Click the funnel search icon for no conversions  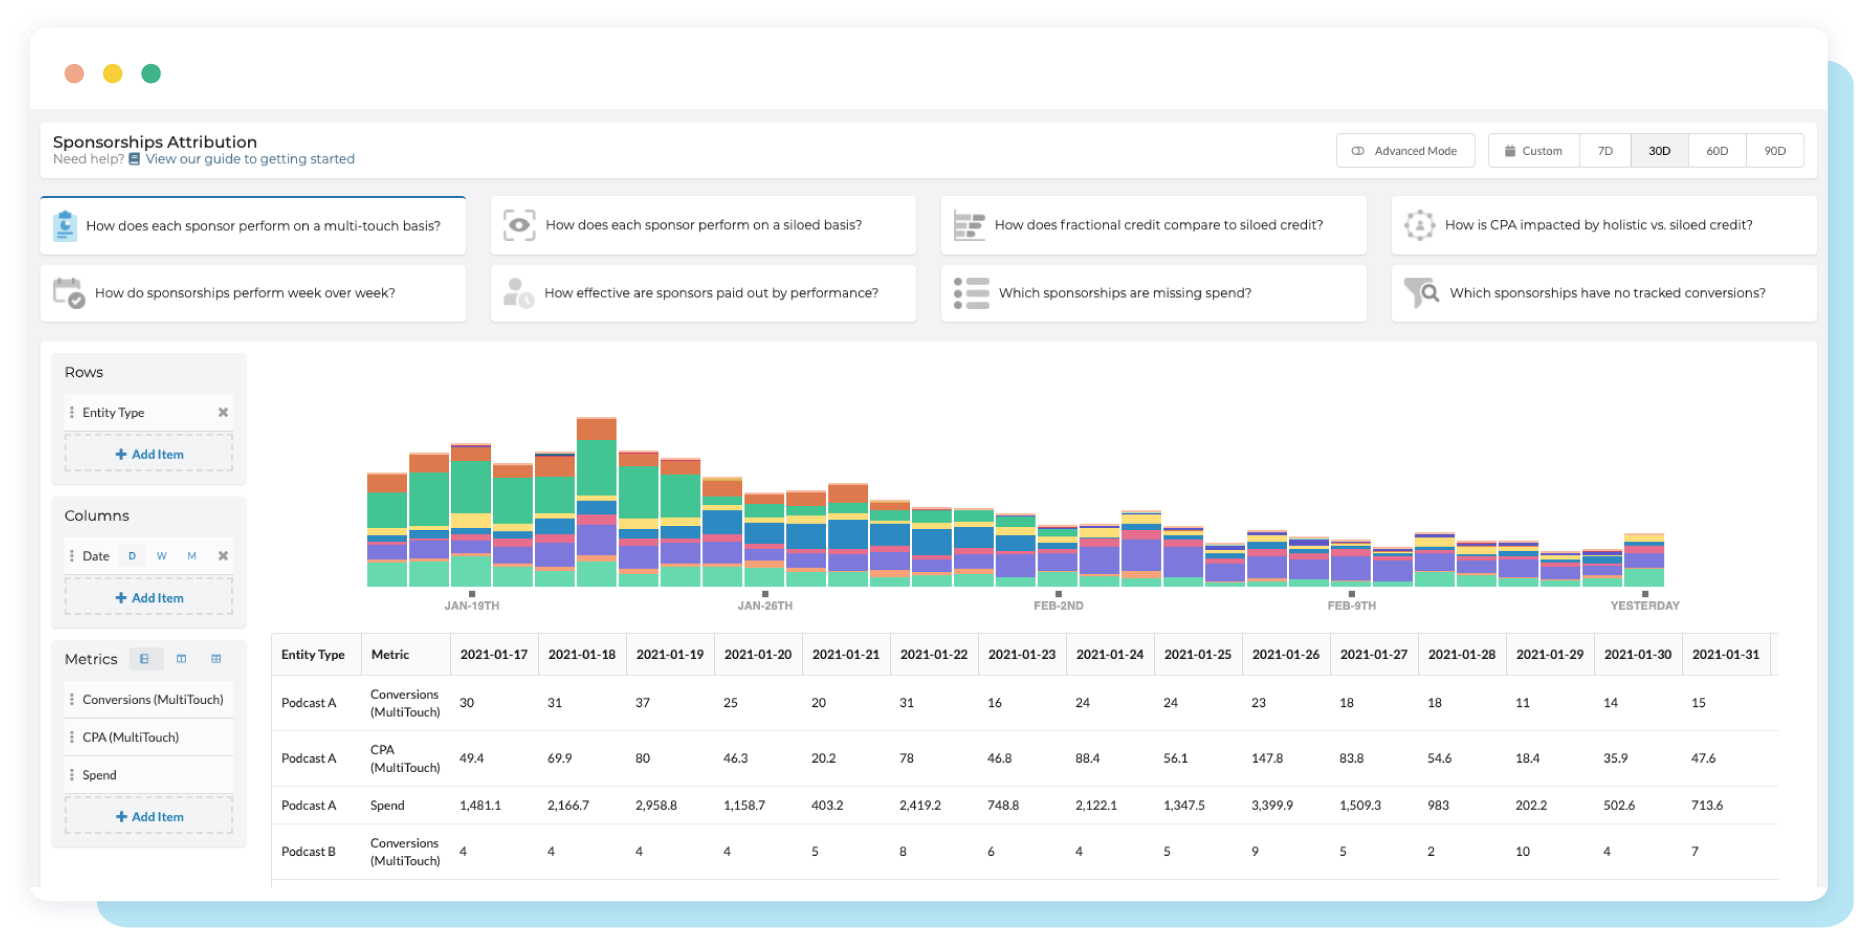pyautogui.click(x=1421, y=293)
